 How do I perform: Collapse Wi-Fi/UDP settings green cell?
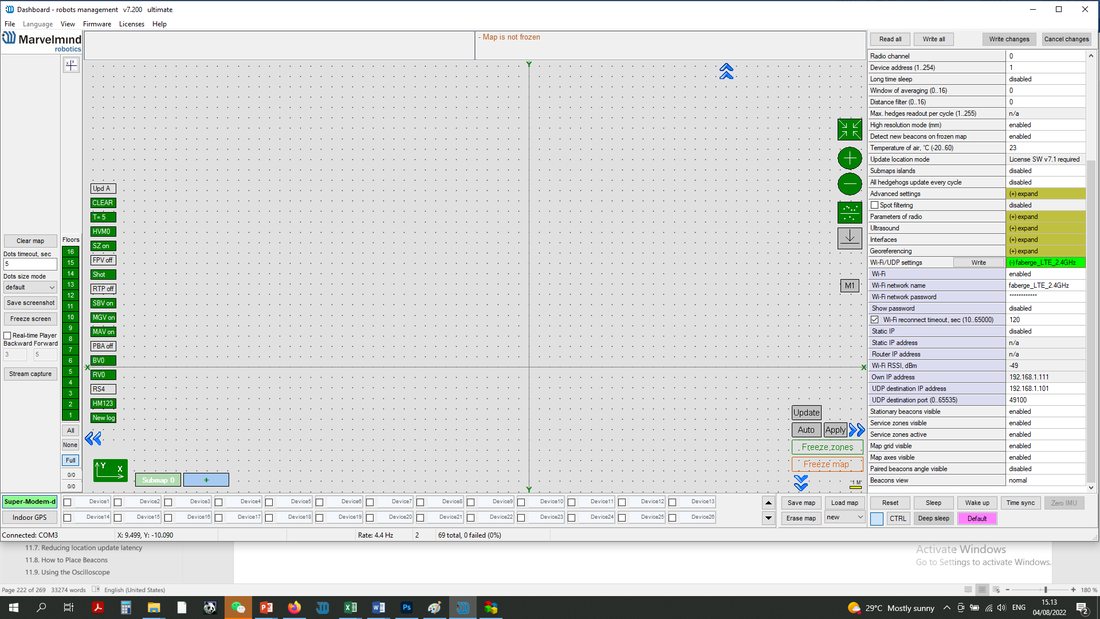tap(1046, 262)
